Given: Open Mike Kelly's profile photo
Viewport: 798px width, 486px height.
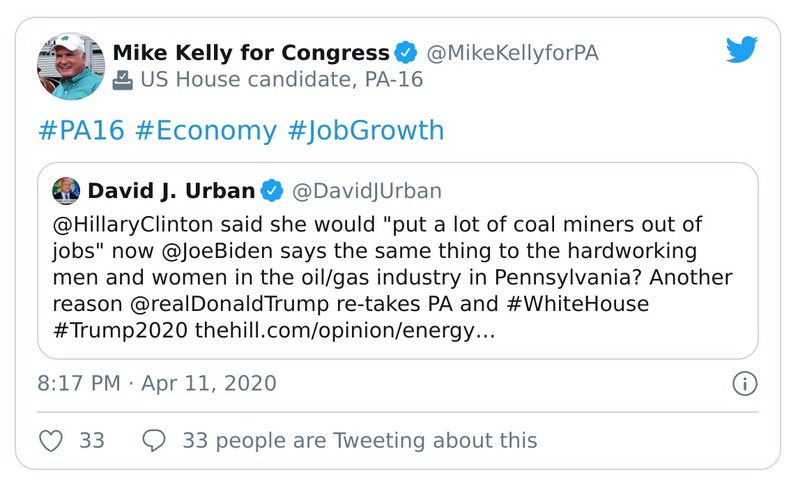Looking at the screenshot, I should click(x=69, y=65).
